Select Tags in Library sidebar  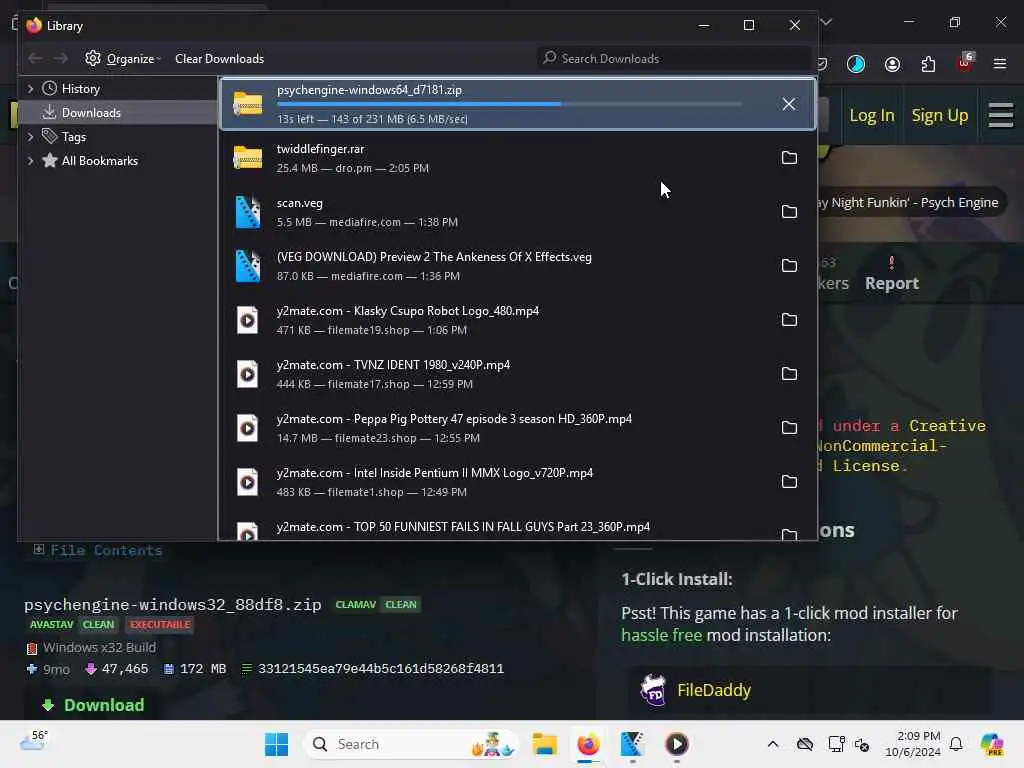coord(73,136)
